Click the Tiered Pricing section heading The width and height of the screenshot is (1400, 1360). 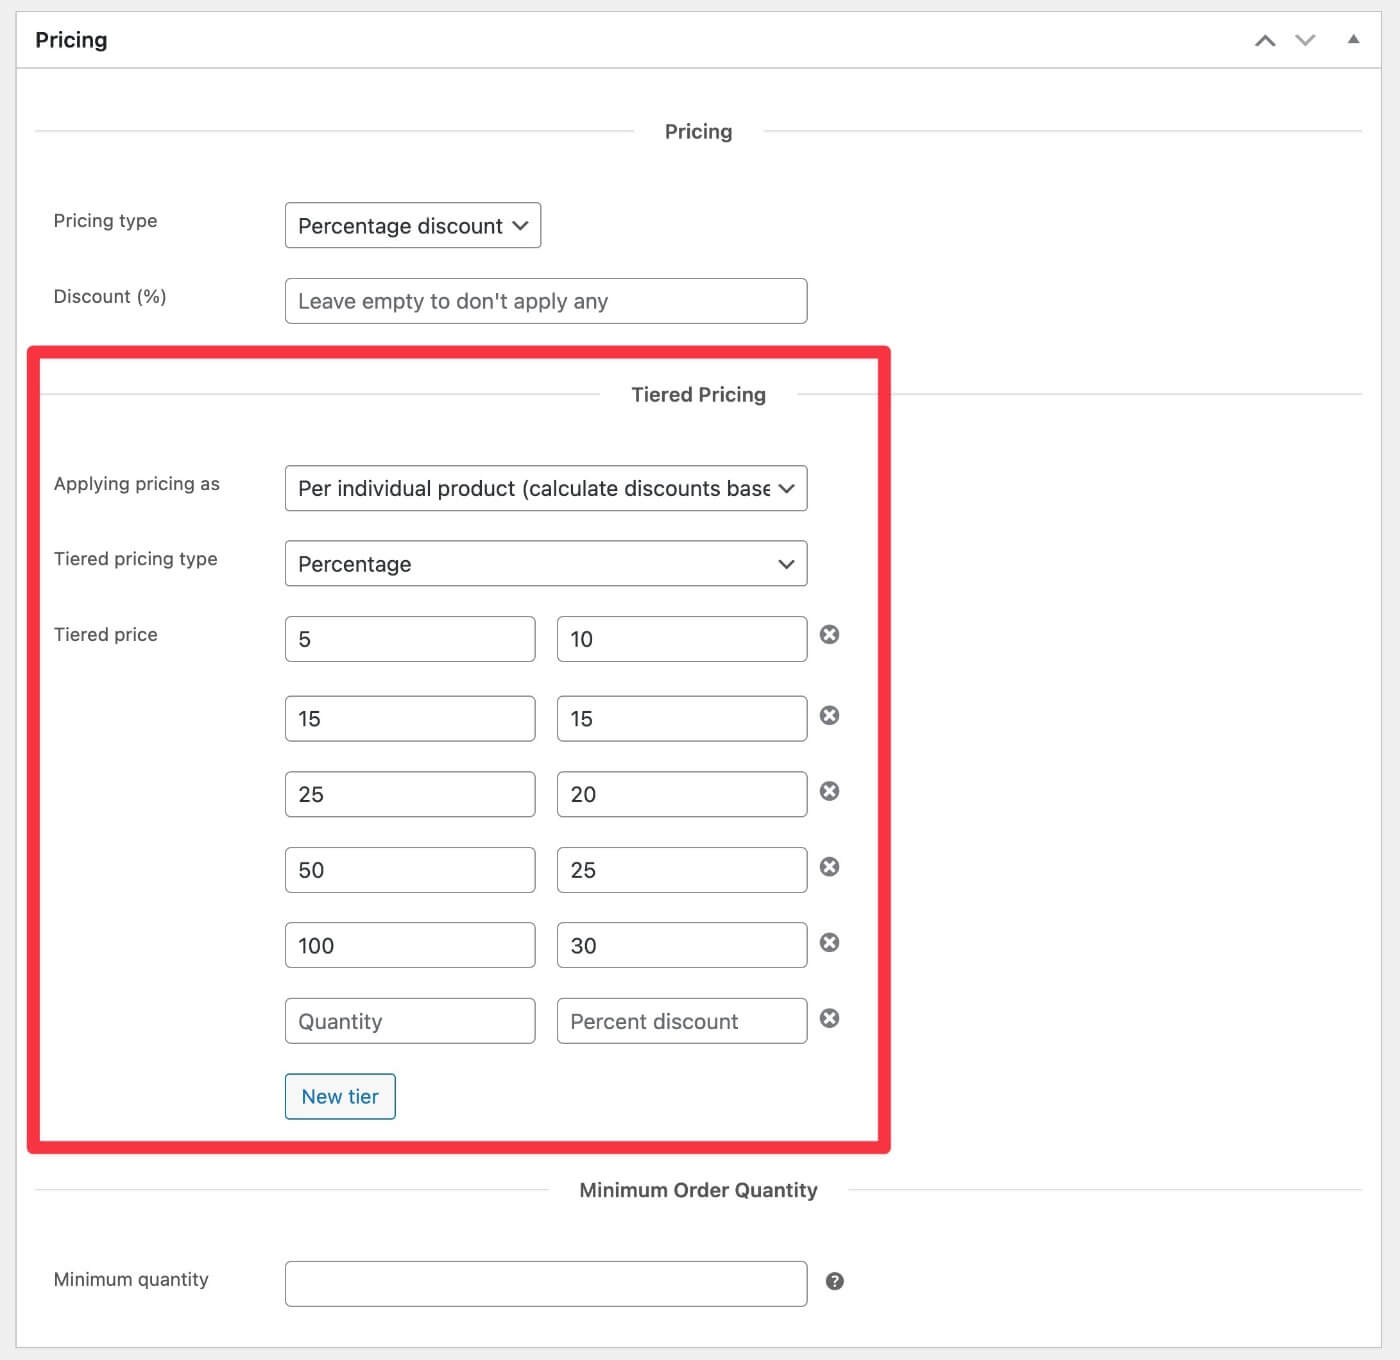coord(699,395)
